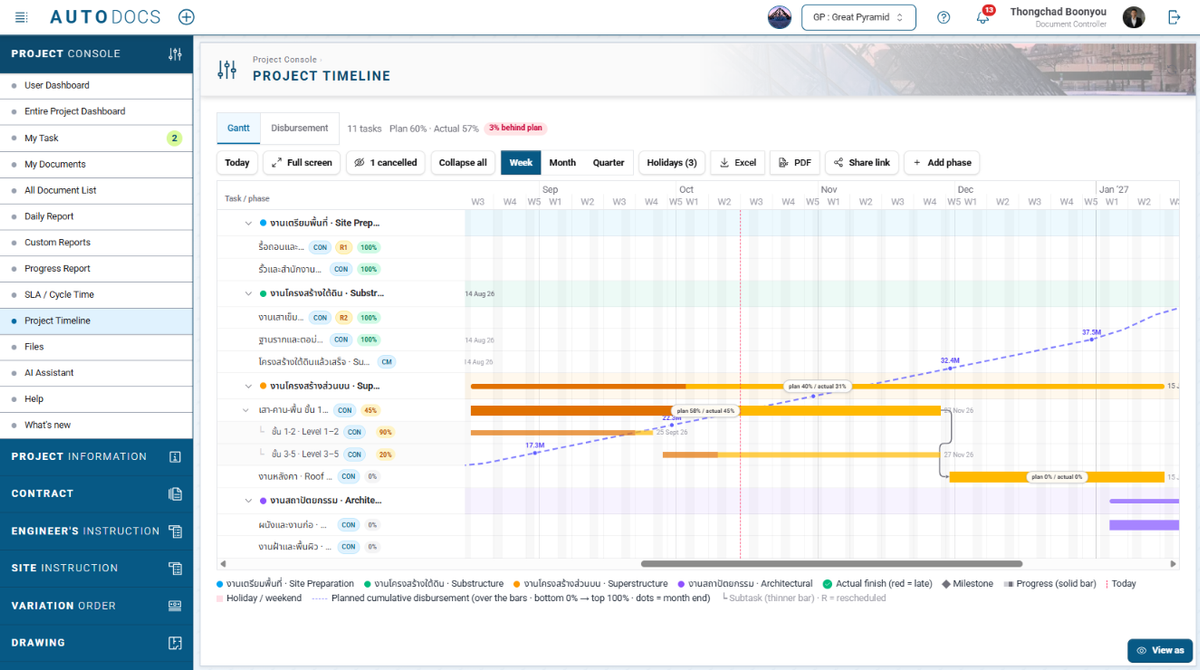Click the Today button
Image resolution: width=1200 pixels, height=670 pixels.
[237, 162]
